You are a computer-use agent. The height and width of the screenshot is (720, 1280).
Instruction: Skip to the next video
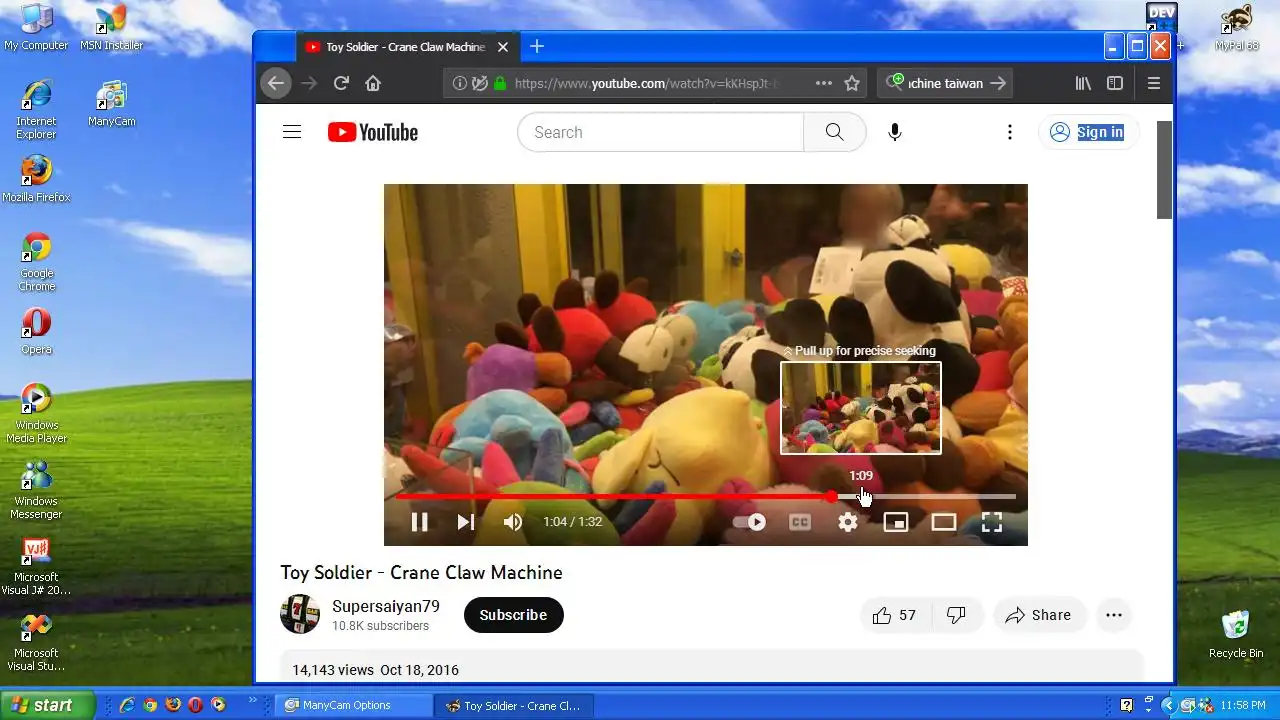(x=466, y=522)
